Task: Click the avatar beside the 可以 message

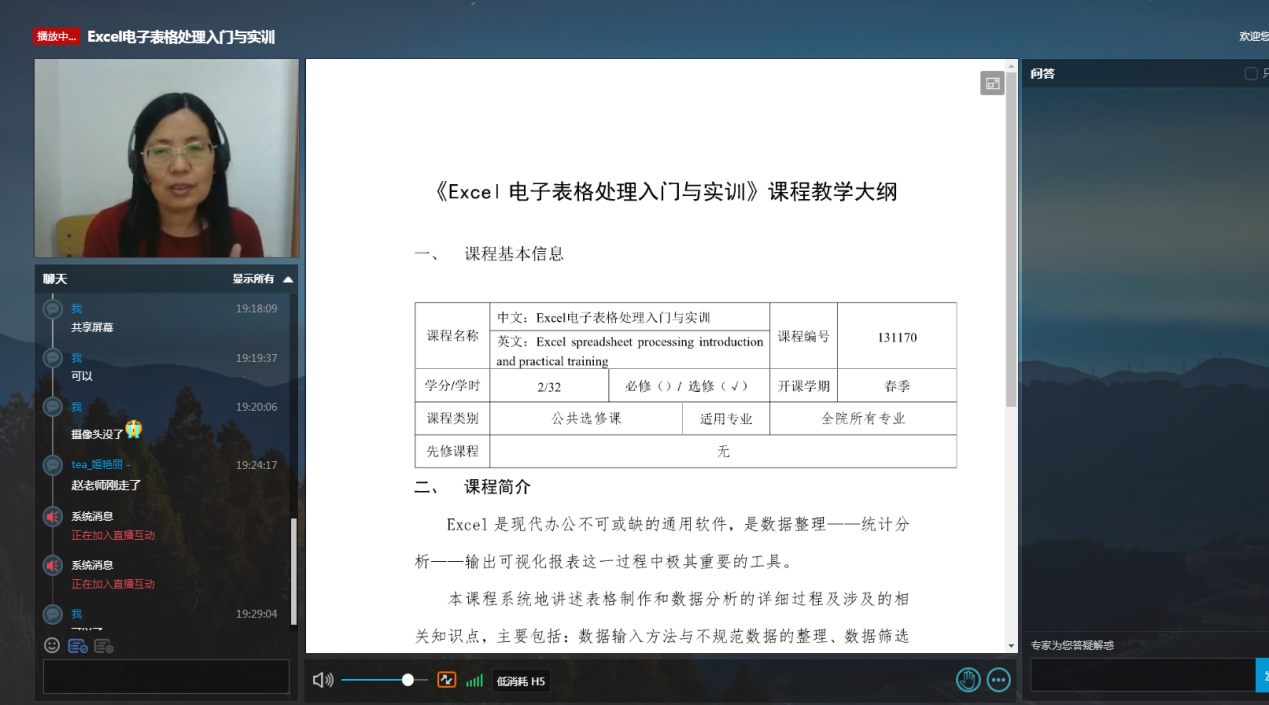Action: [x=53, y=358]
